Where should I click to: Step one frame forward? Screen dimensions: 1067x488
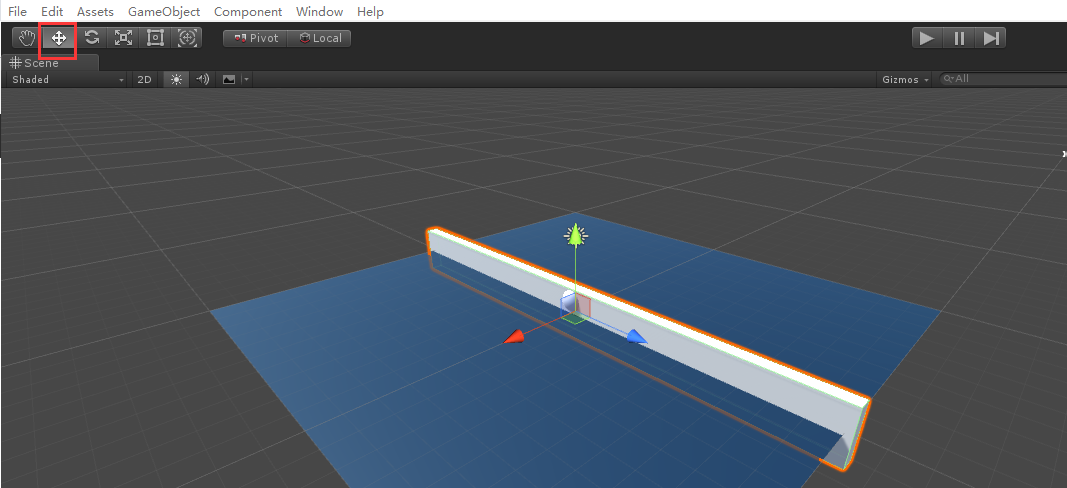coord(990,38)
